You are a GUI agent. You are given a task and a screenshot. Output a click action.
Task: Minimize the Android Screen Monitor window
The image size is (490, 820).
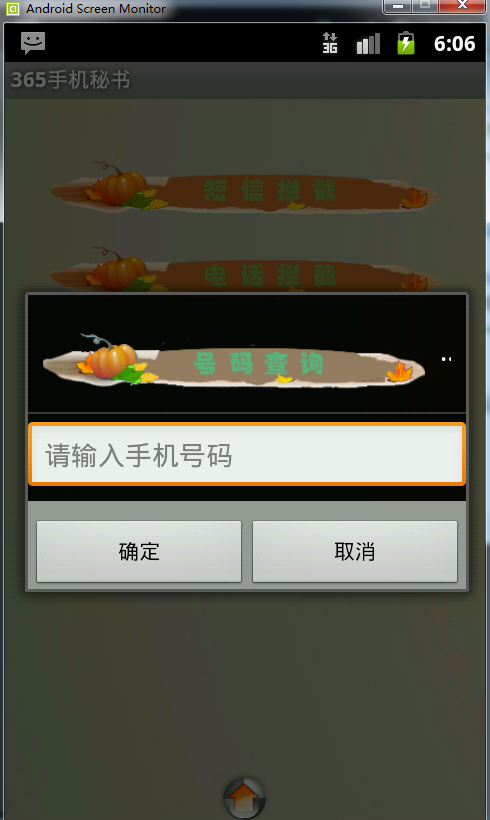click(x=398, y=6)
